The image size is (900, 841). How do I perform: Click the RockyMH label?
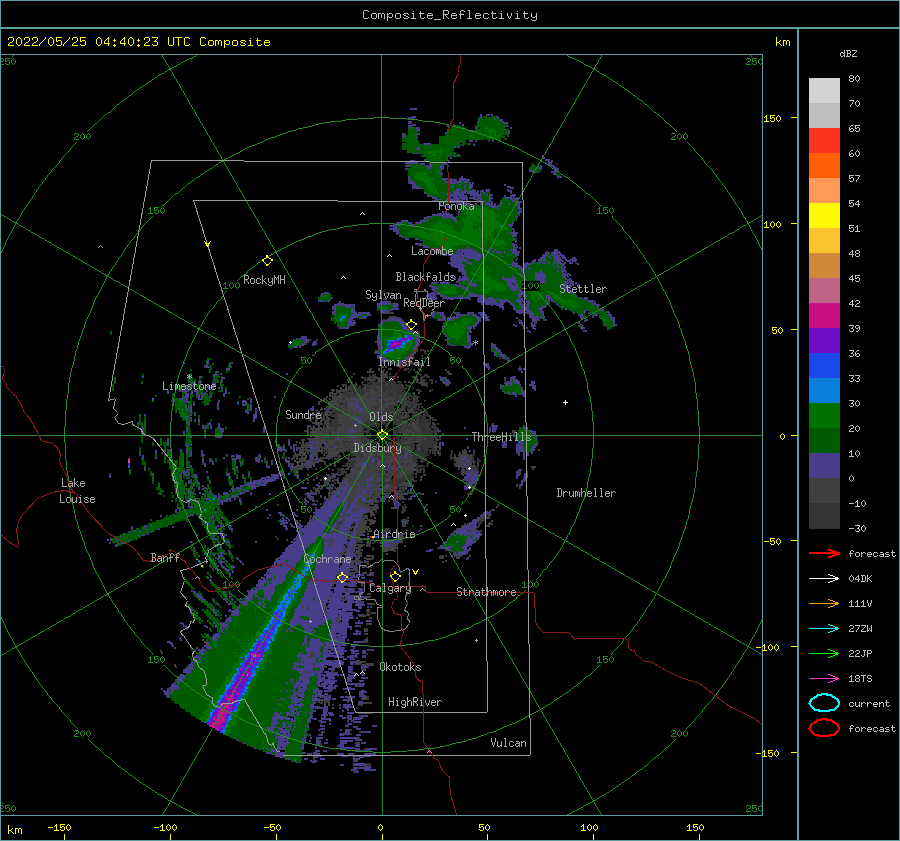tap(264, 280)
